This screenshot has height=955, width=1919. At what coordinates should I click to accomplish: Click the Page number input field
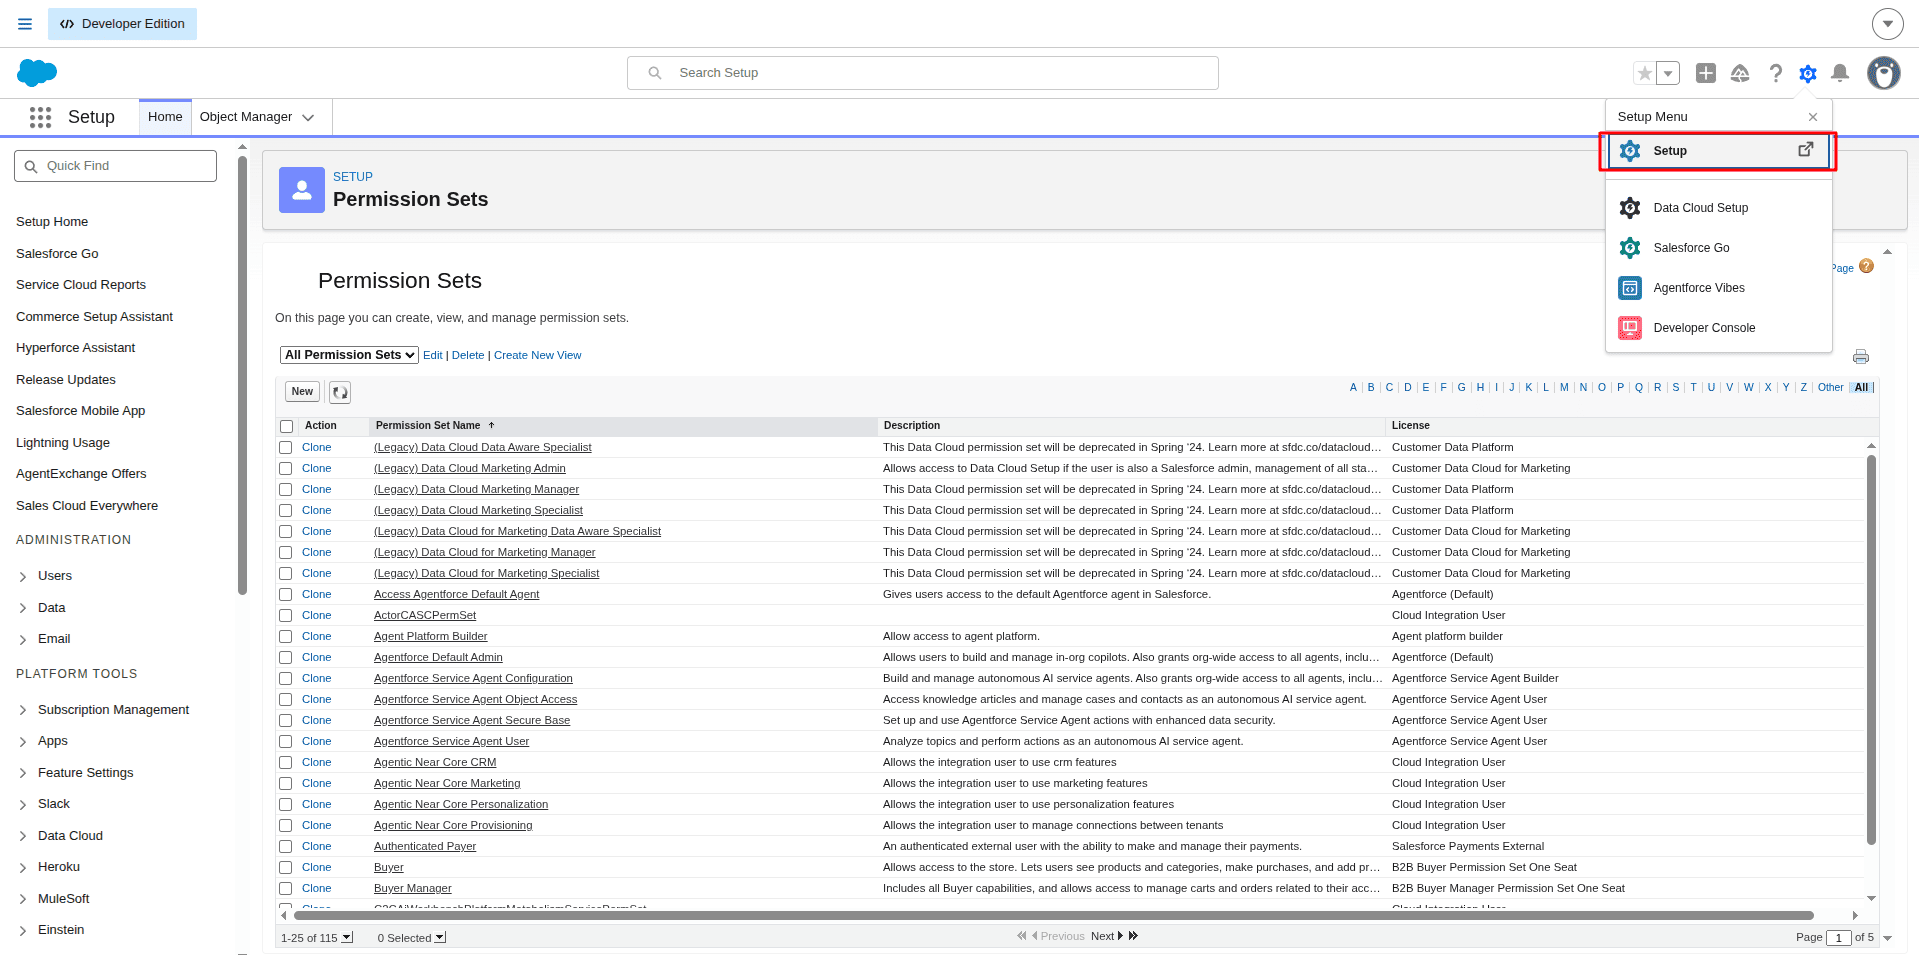[x=1838, y=938]
